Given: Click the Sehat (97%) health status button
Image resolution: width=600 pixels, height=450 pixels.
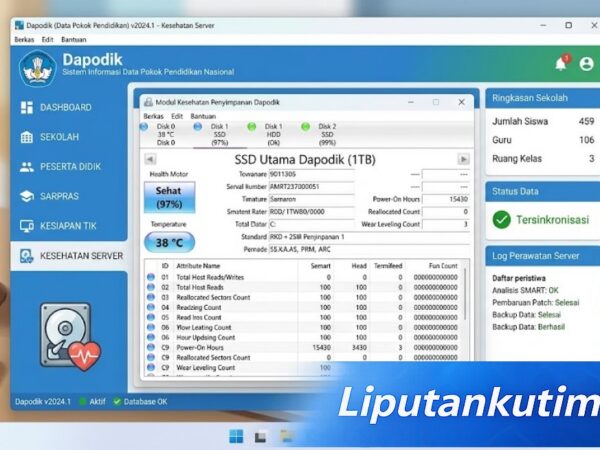Looking at the screenshot, I should pos(169,197).
